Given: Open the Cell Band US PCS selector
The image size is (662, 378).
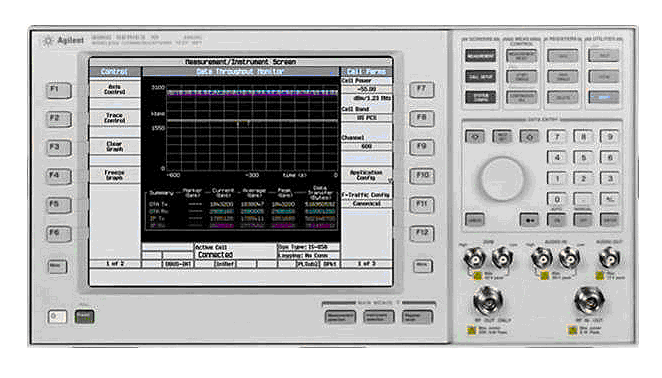Looking at the screenshot, I should point(366,118).
